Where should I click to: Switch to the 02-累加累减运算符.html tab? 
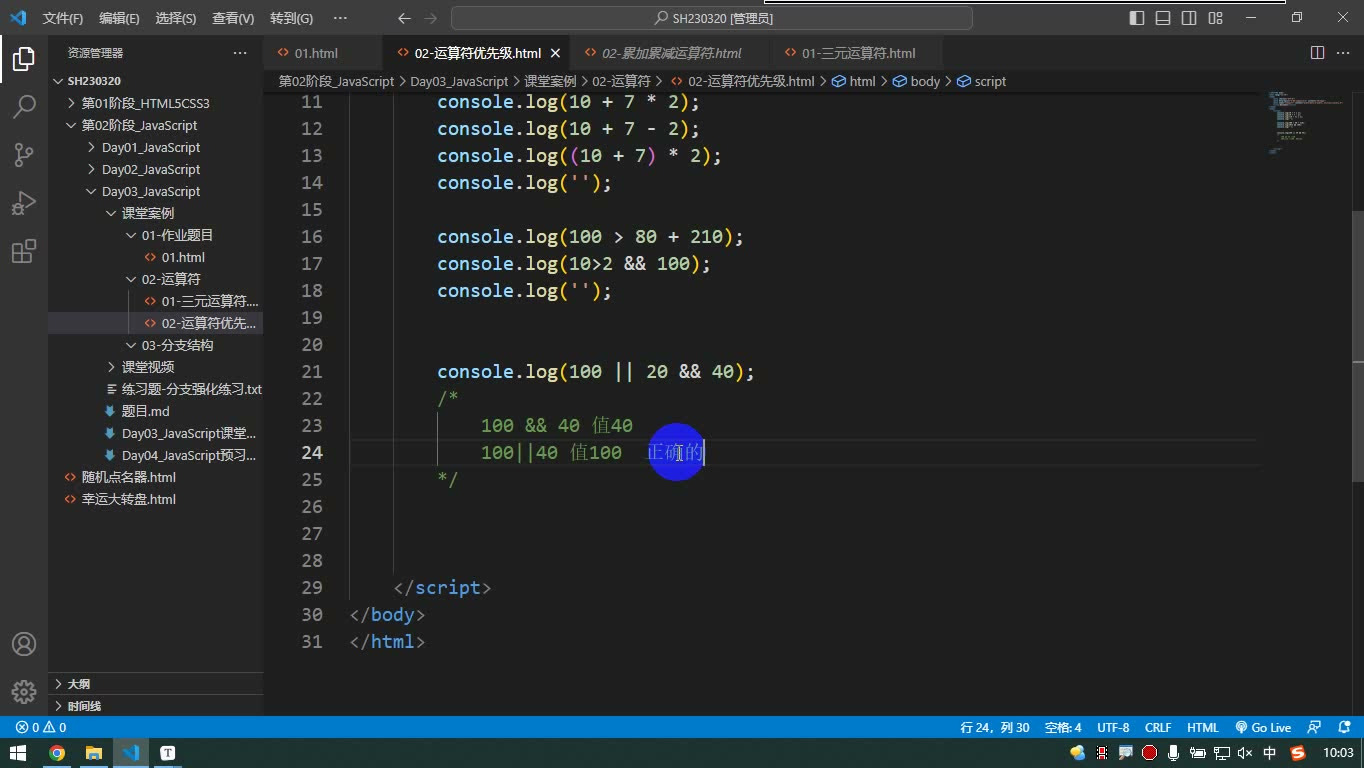pos(672,53)
